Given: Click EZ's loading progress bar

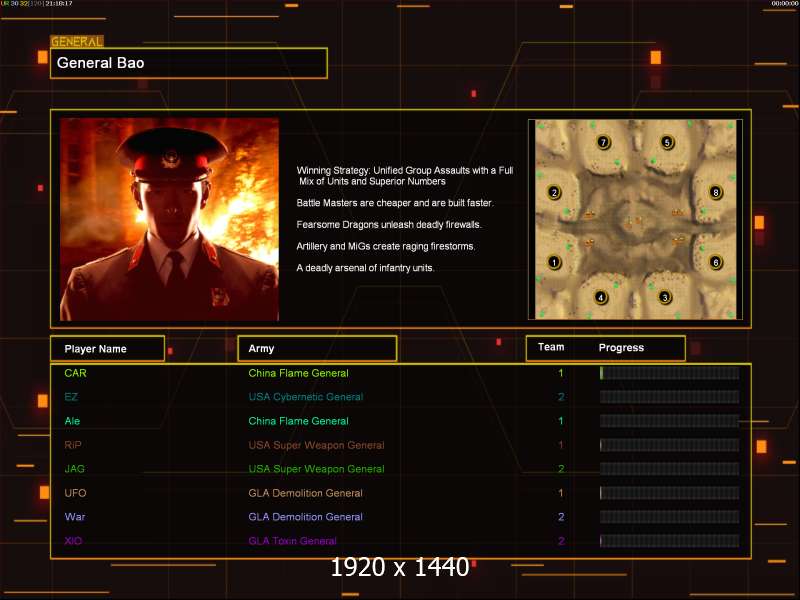Looking at the screenshot, I should click(x=669, y=397).
